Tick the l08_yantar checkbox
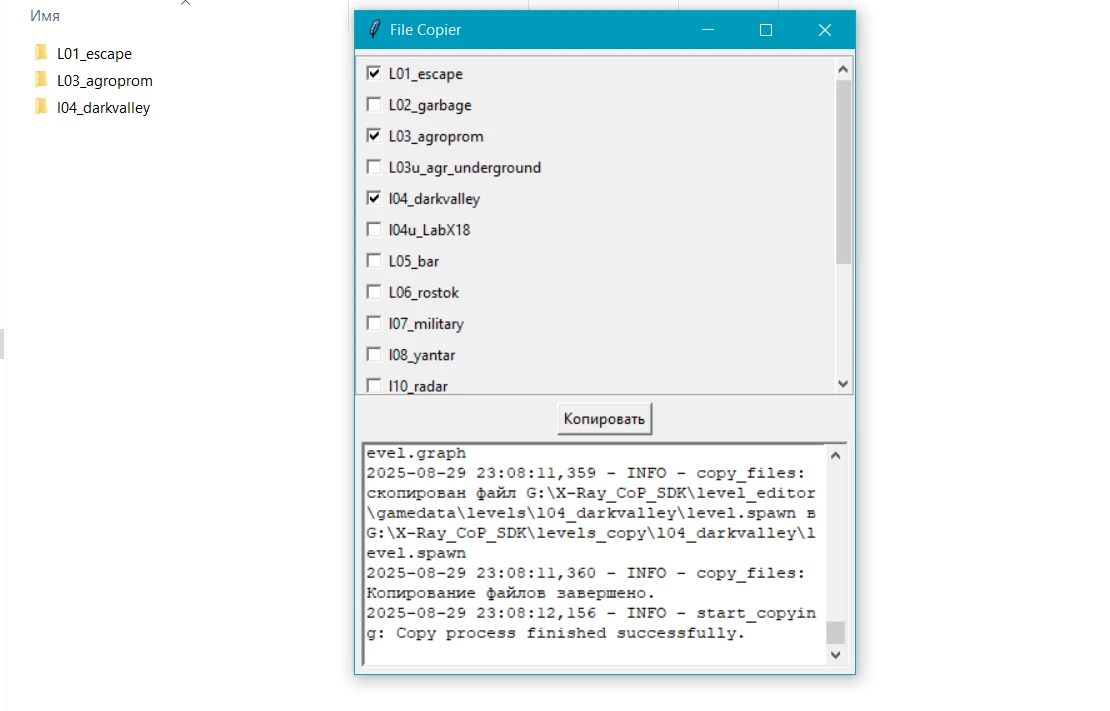The width and height of the screenshot is (1110, 711). coord(374,354)
